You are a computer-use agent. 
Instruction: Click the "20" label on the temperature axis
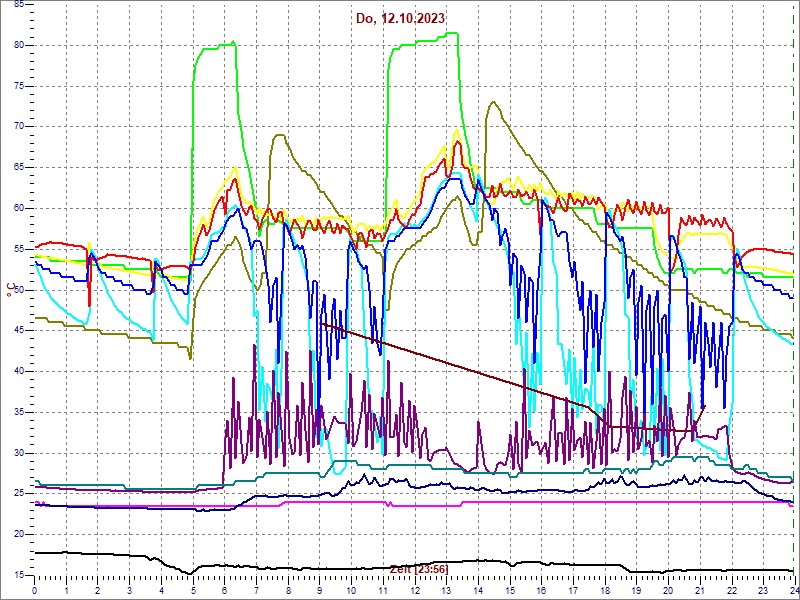coord(18,535)
